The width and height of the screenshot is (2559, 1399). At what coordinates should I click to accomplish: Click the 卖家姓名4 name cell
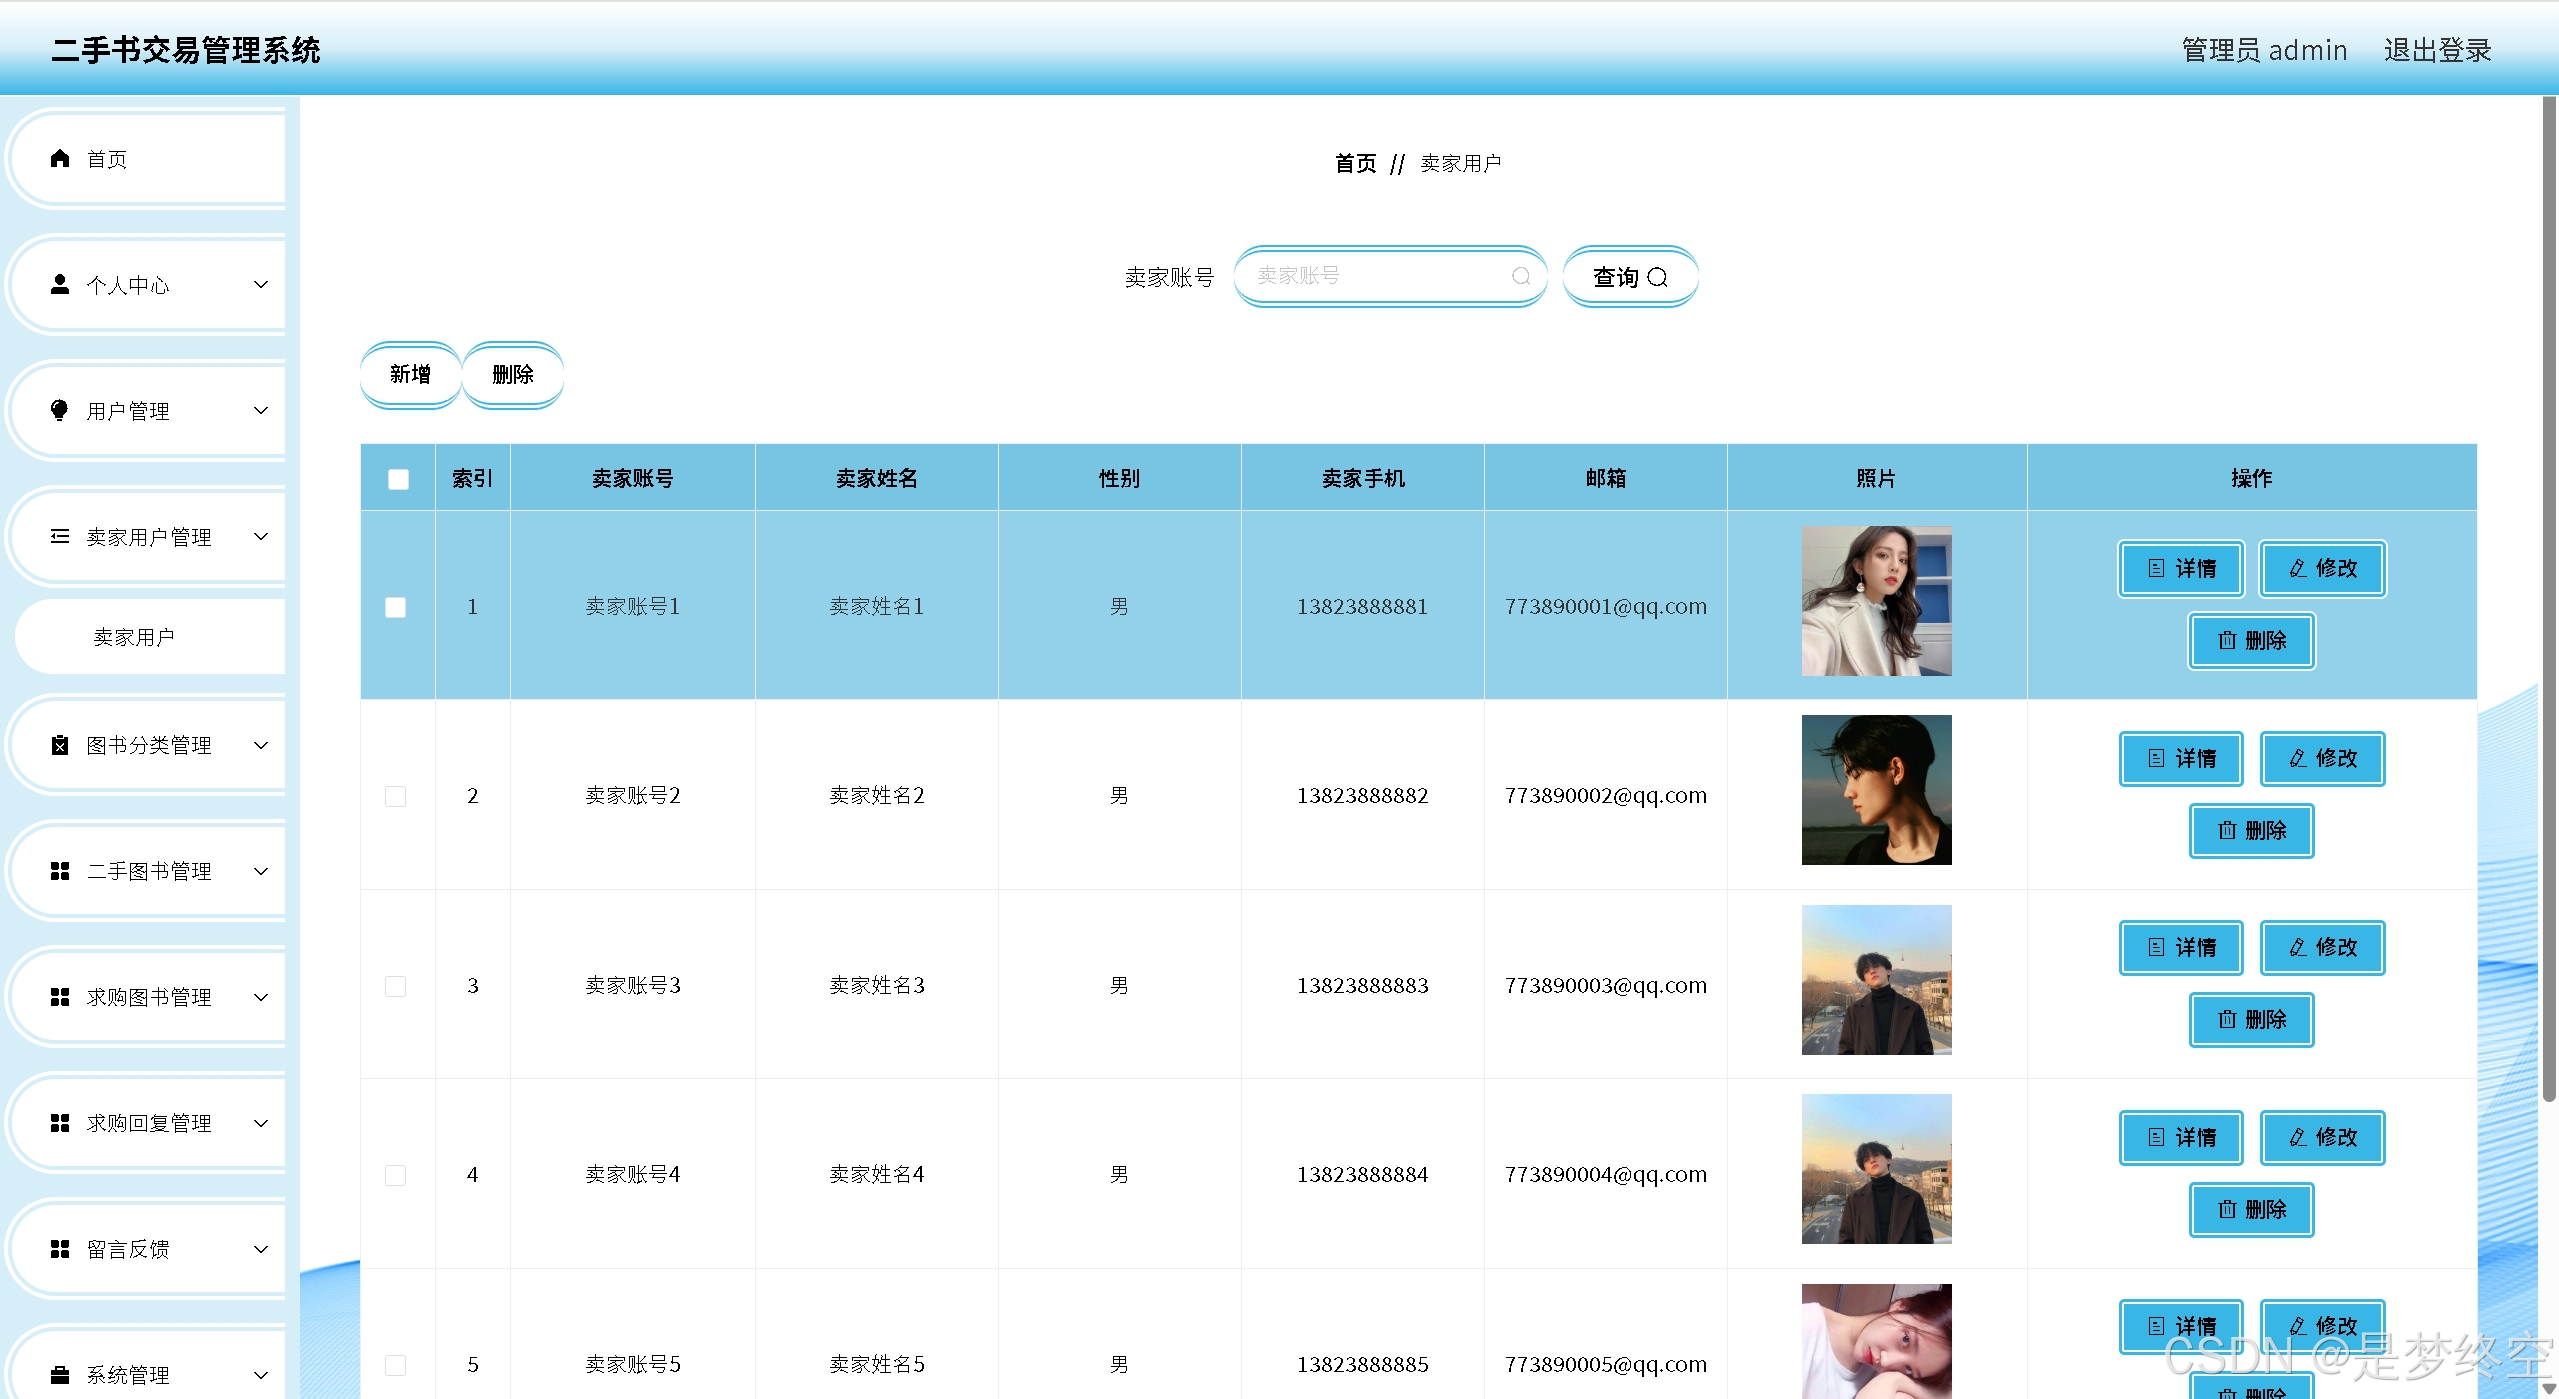[x=876, y=1175]
